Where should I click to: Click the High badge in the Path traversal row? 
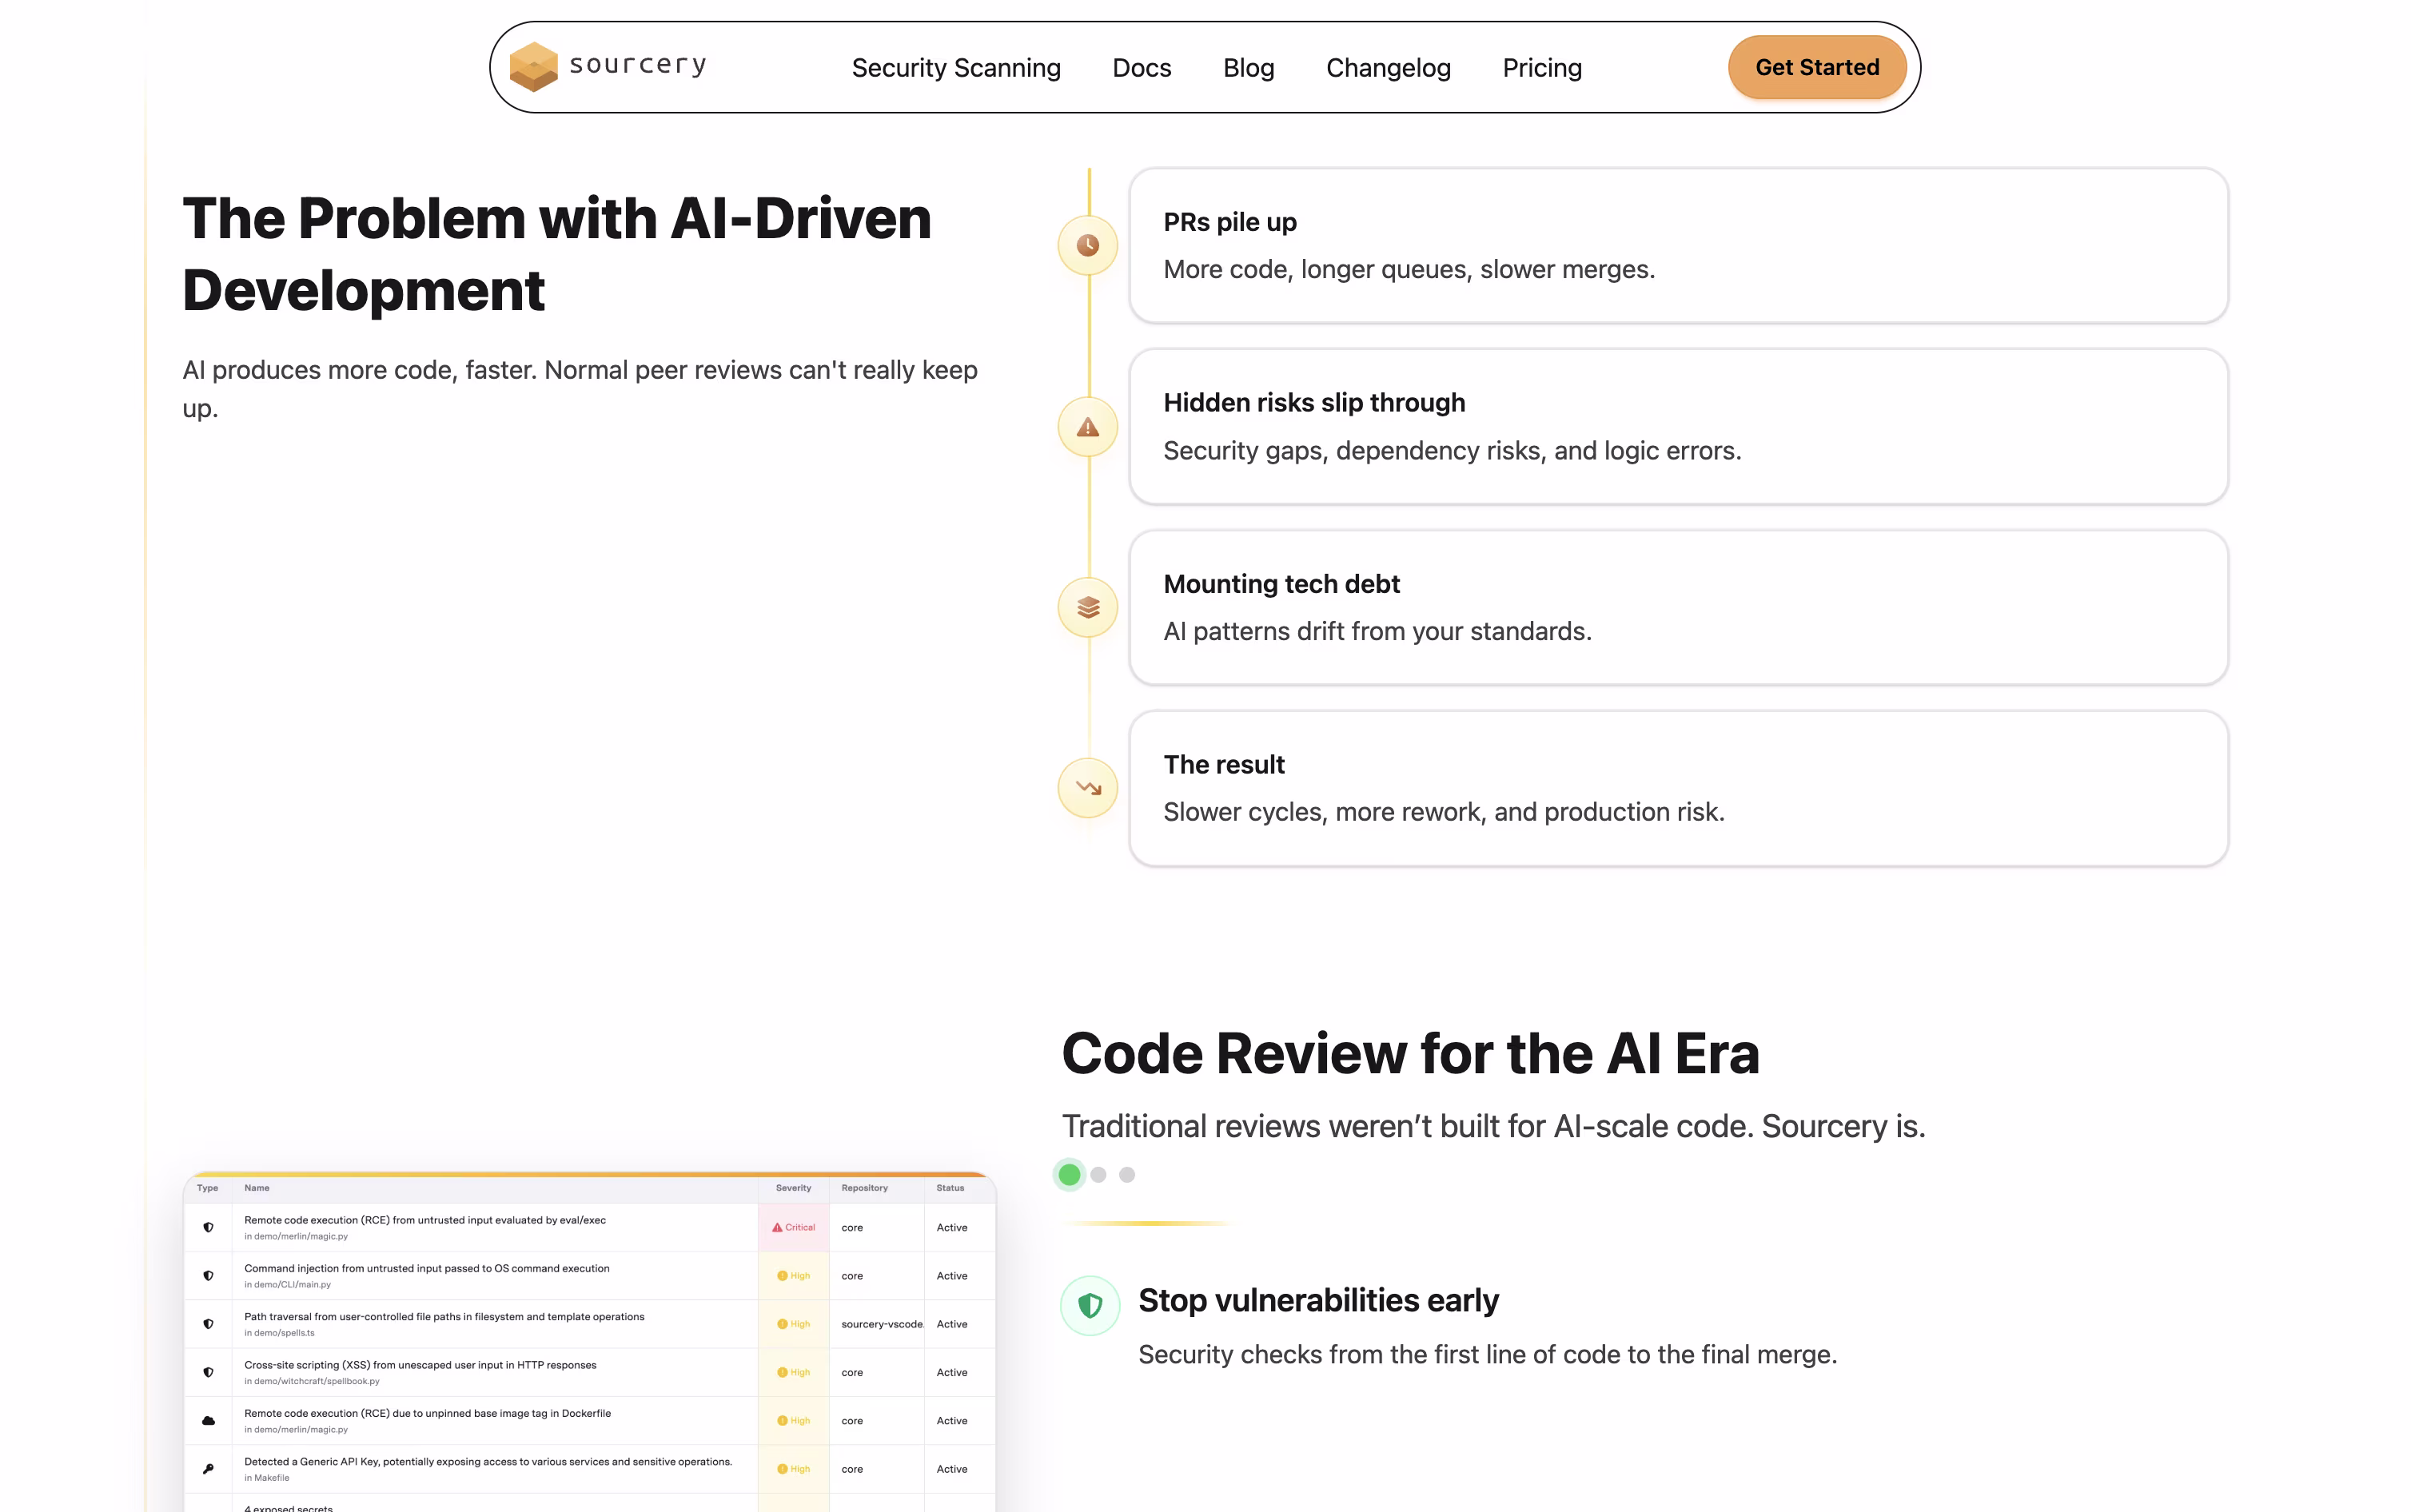tap(793, 1323)
